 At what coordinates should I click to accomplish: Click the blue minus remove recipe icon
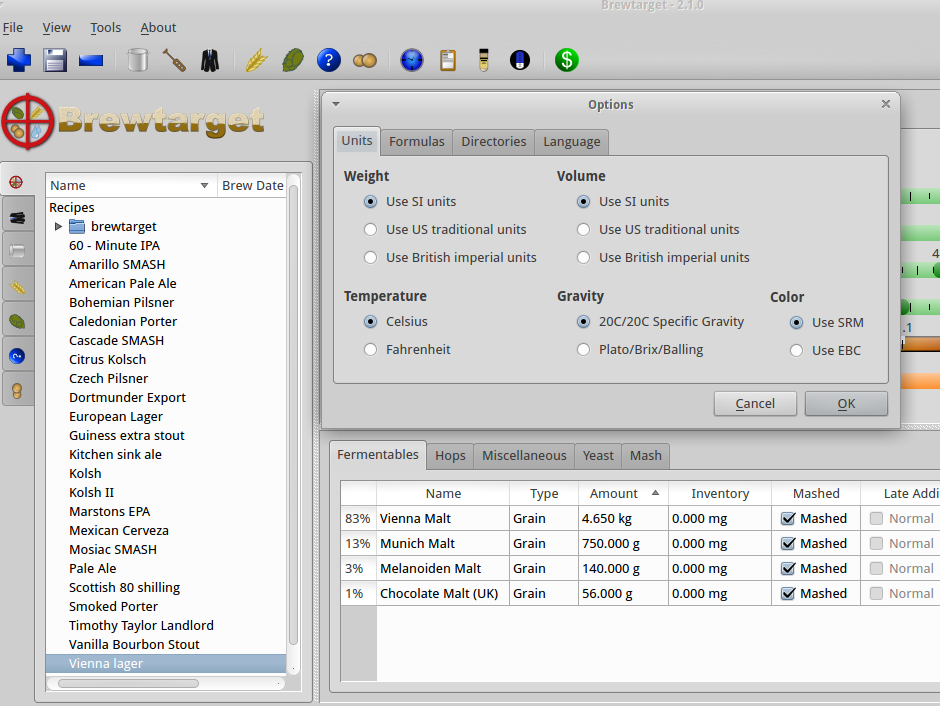click(91, 61)
